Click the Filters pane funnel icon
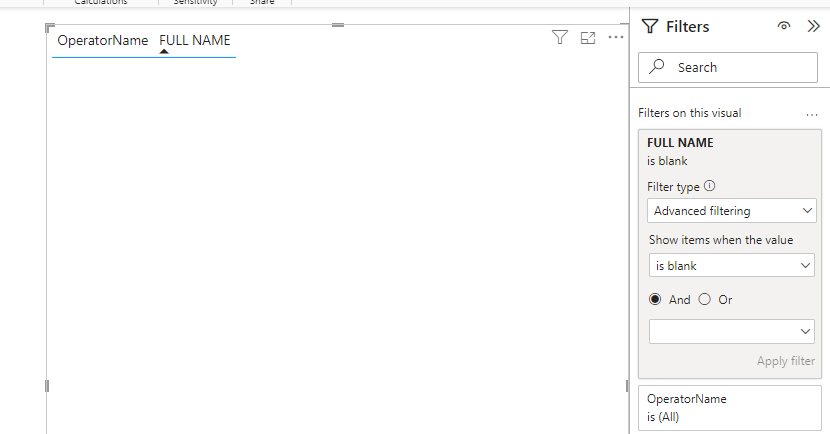 [x=650, y=26]
